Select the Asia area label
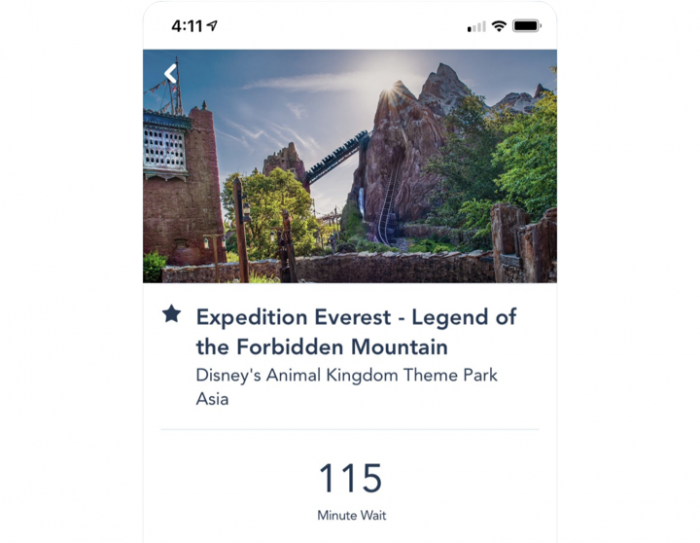Image resolution: width=700 pixels, height=543 pixels. 212,399
